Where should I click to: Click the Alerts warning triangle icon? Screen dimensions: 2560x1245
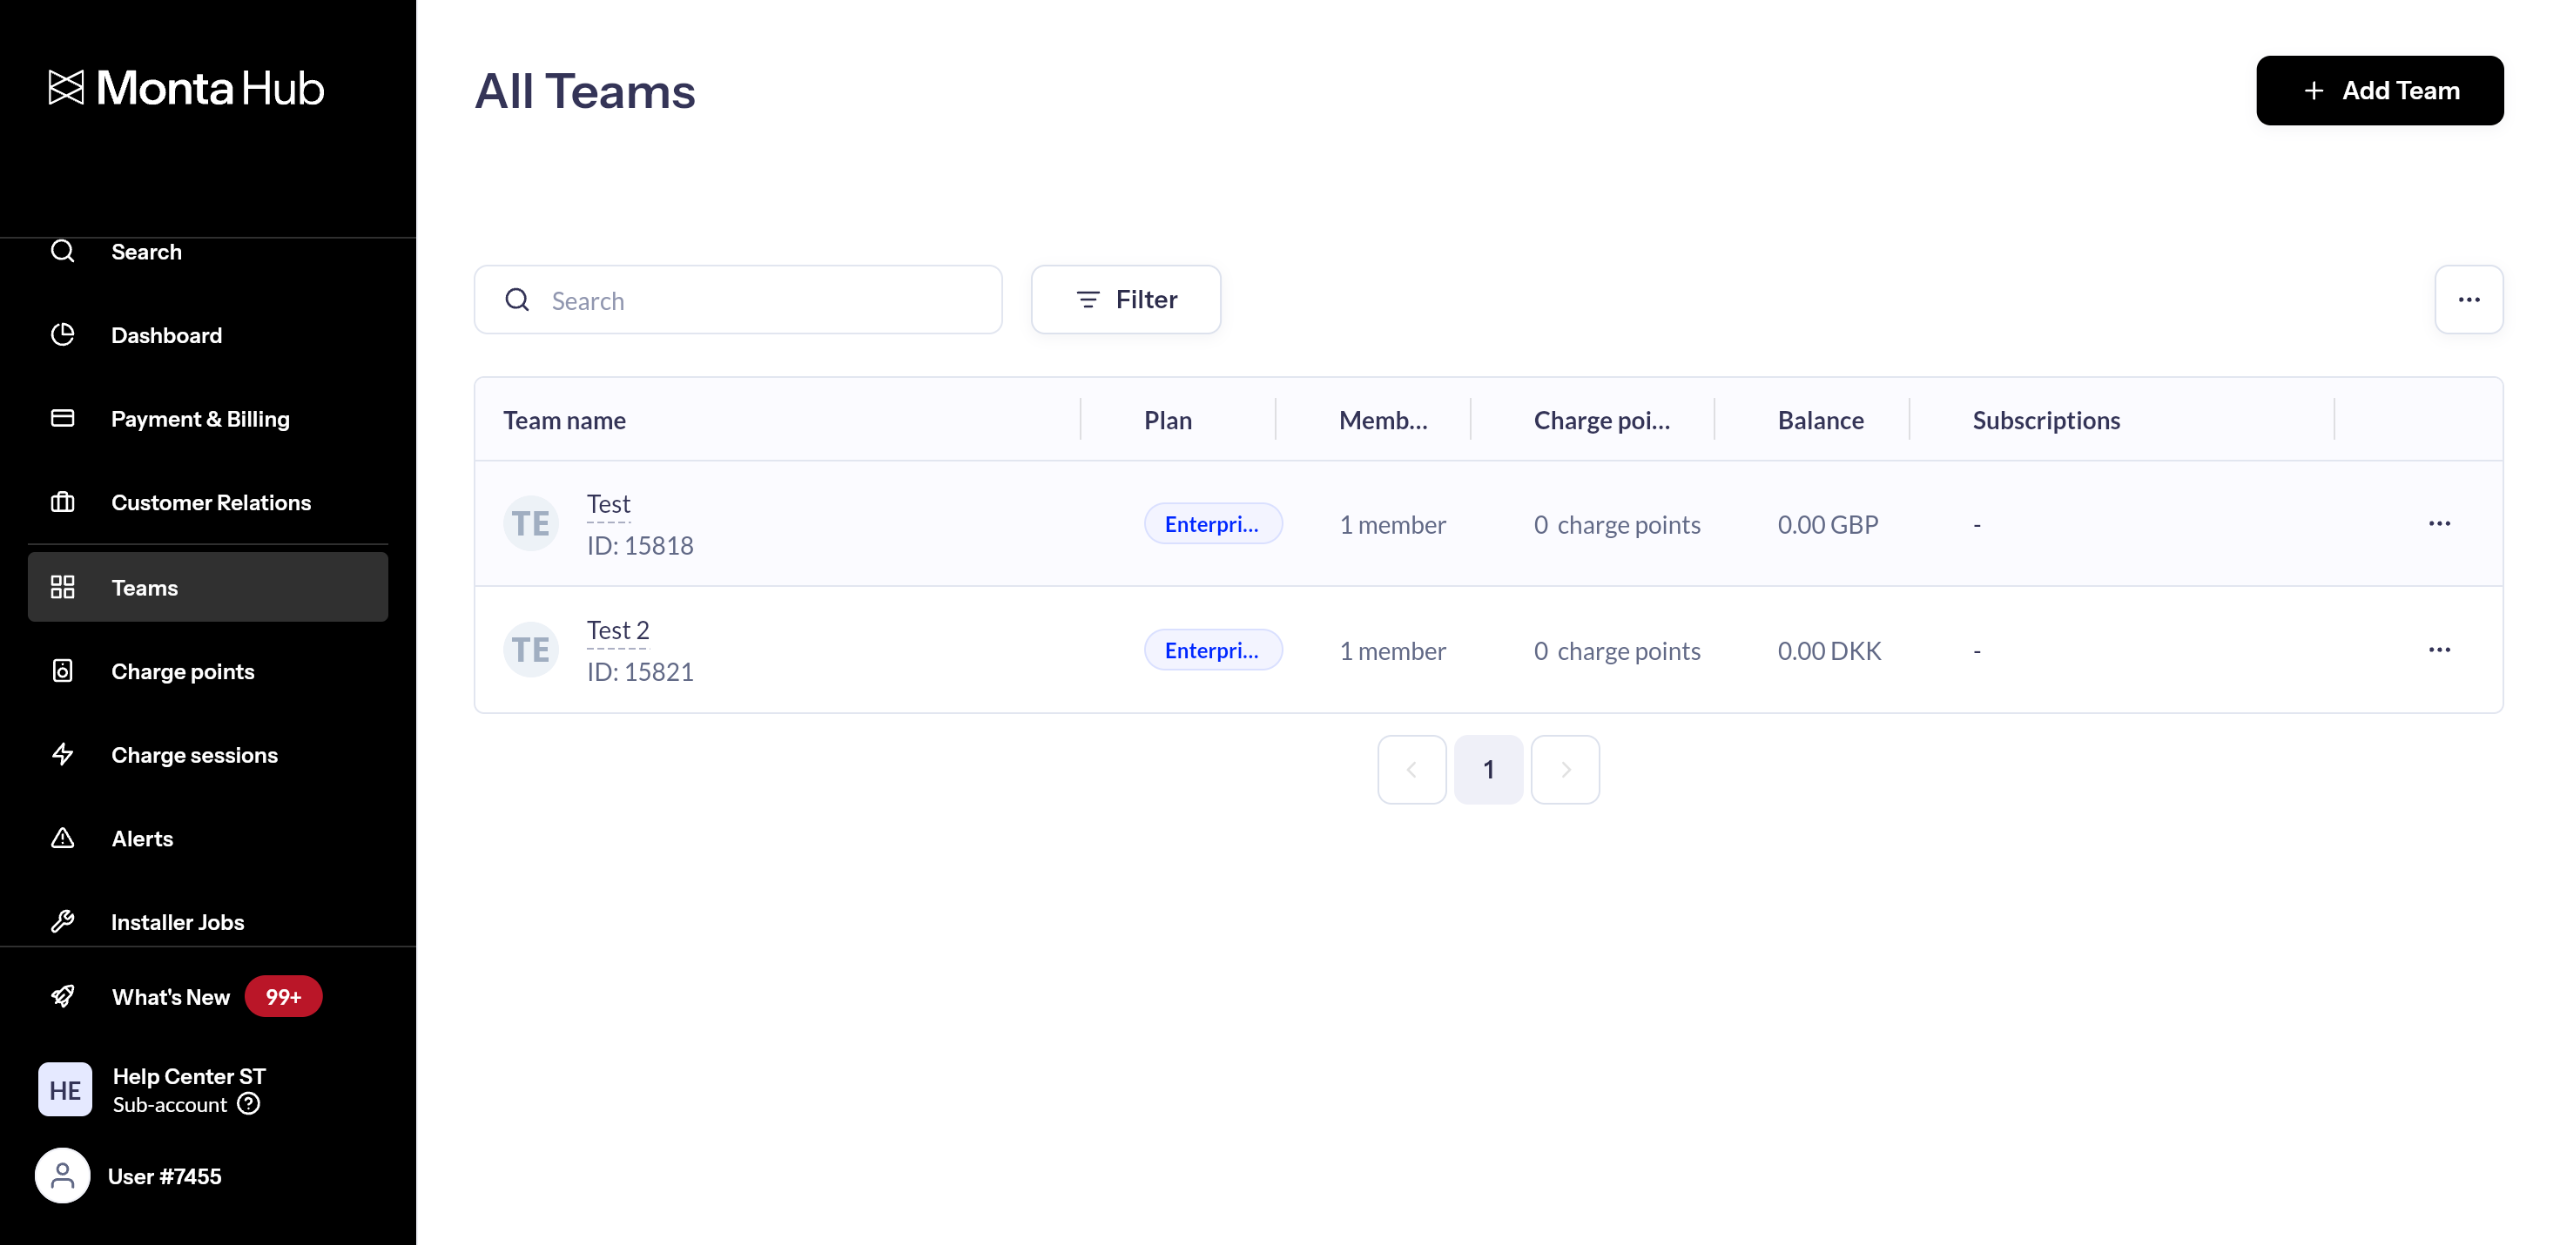(x=63, y=838)
